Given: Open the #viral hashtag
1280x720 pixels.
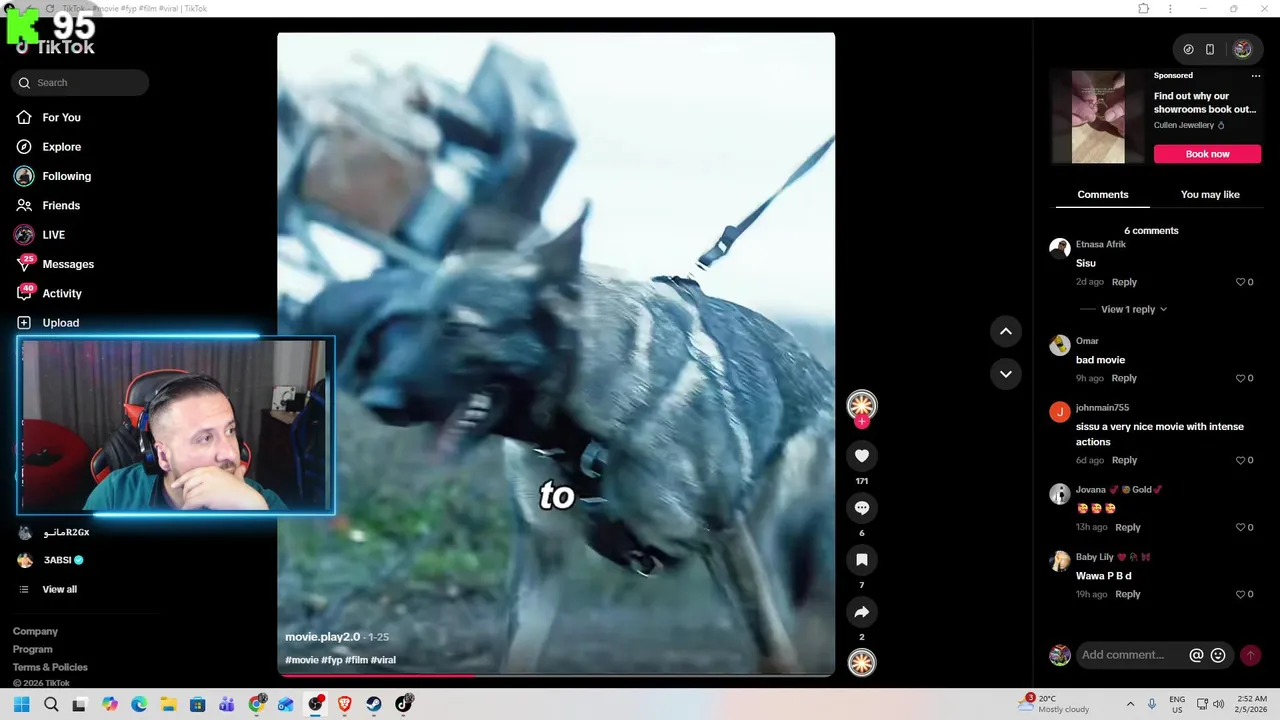Looking at the screenshot, I should pos(383,660).
